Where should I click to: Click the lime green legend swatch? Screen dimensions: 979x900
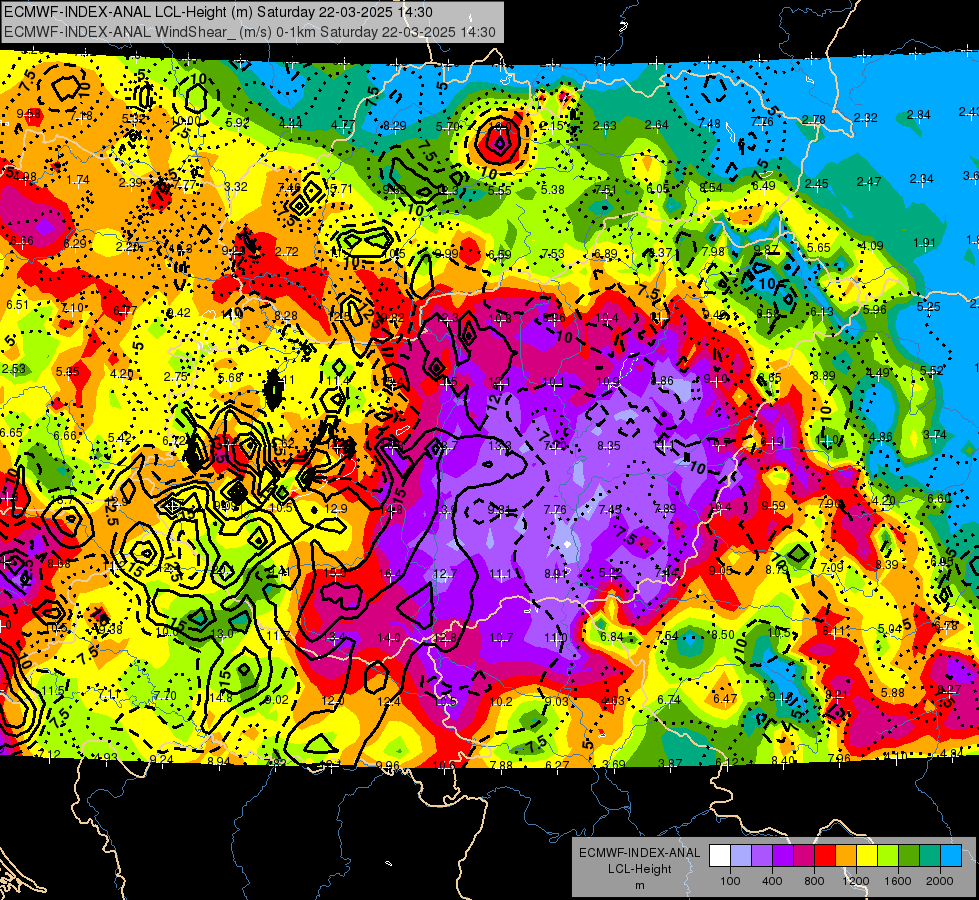tap(888, 856)
